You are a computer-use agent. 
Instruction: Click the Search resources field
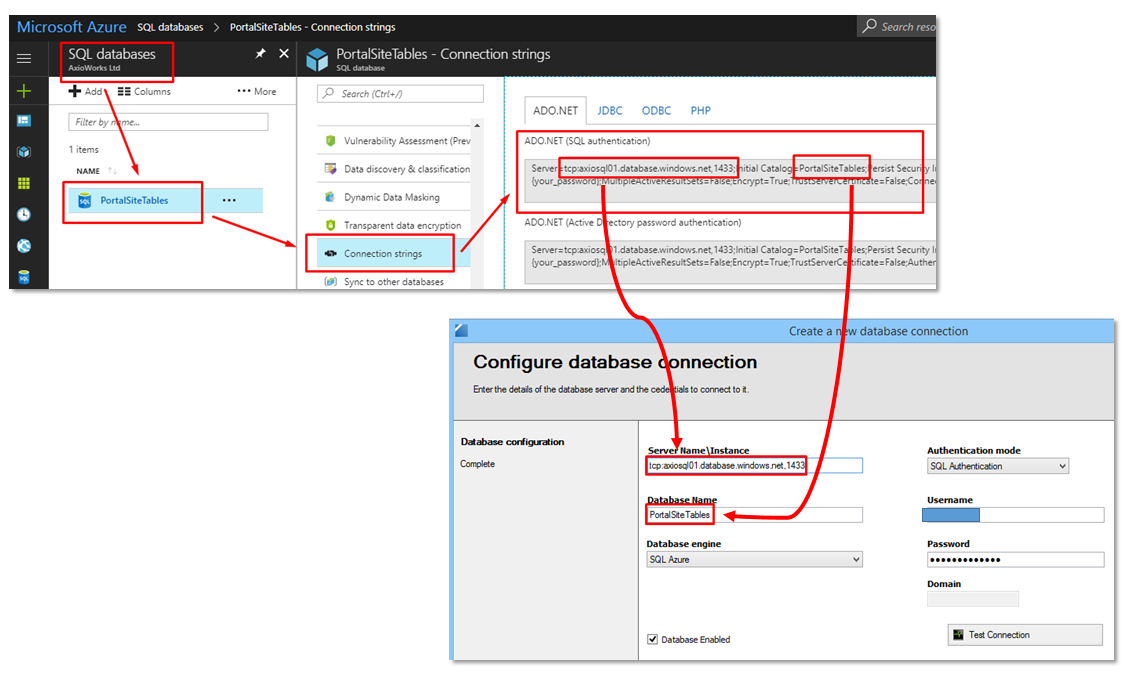[x=897, y=26]
